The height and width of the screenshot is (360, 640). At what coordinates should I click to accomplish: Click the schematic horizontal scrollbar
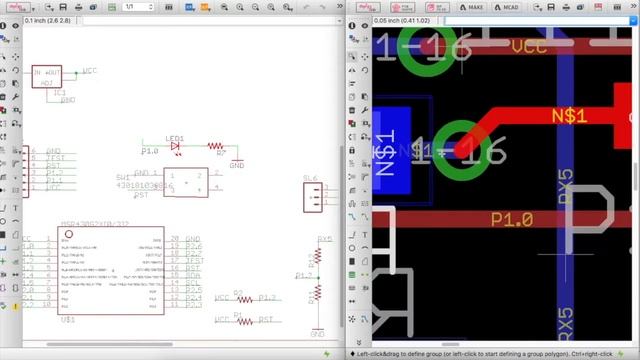point(109,344)
